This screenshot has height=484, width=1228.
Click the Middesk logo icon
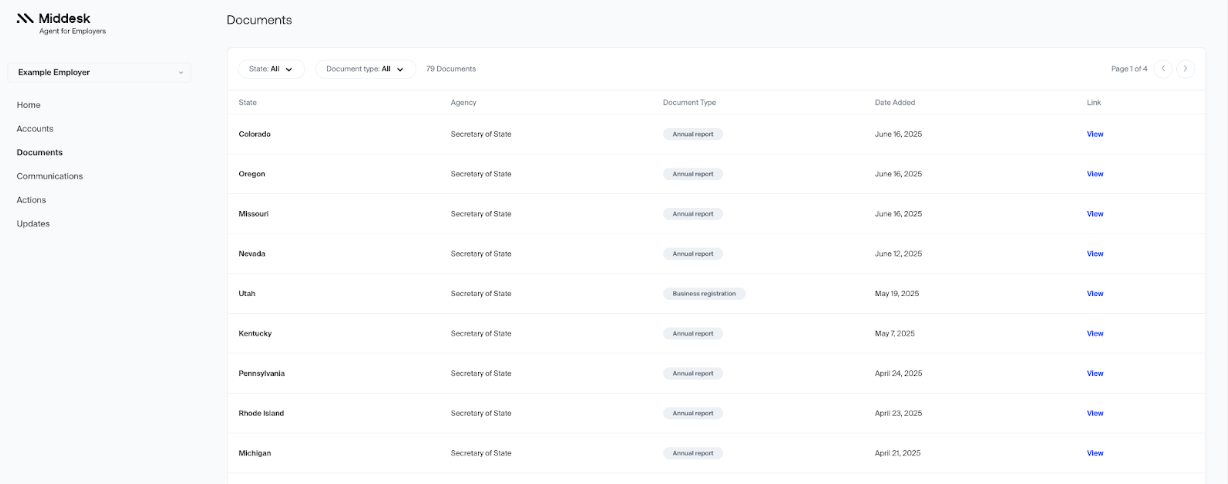tap(25, 18)
